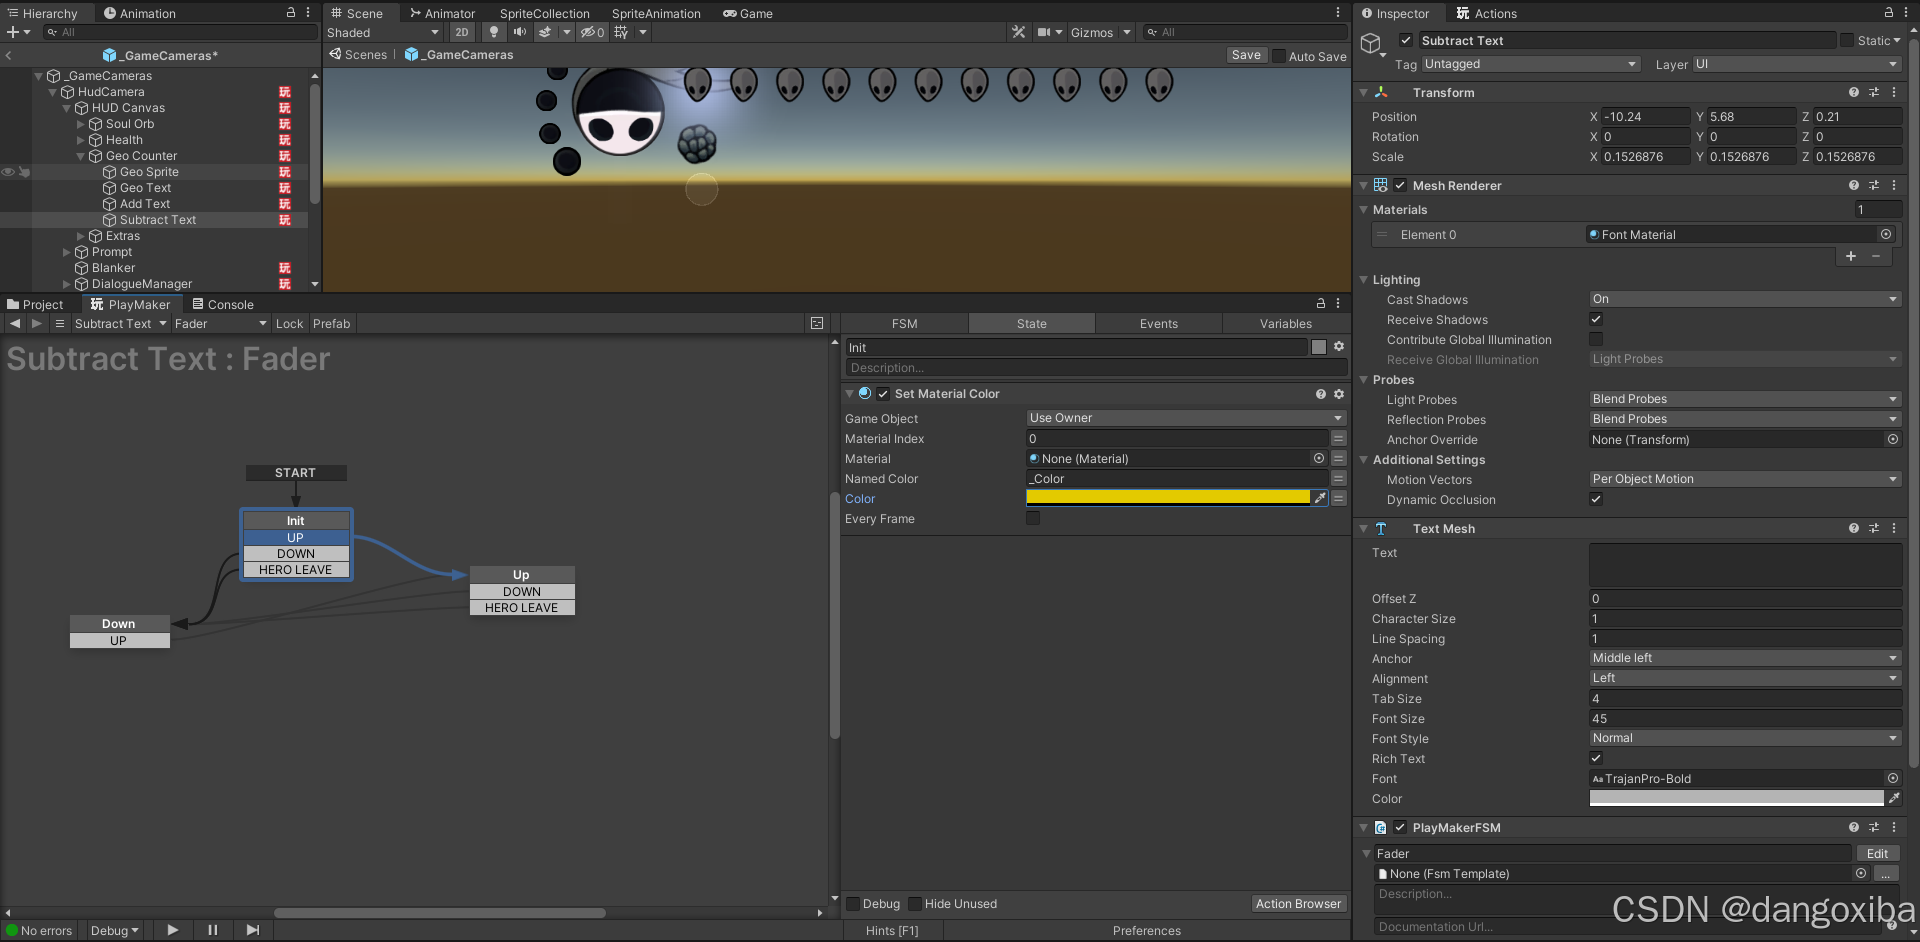Toggle hidden objects visibility icon in Scene toolbar
This screenshot has width=1920, height=942.
592,32
